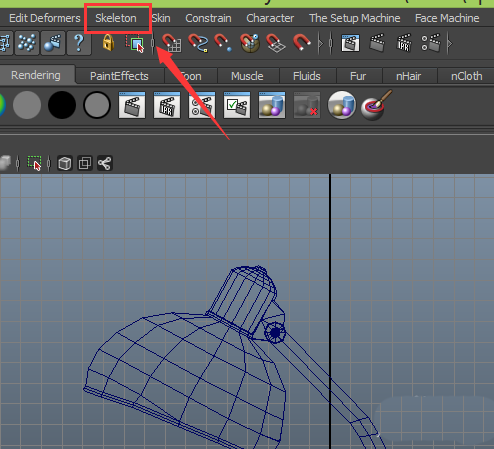This screenshot has height=449, width=494.
Task: Enable snap to grids magnet
Action: [x=171, y=43]
